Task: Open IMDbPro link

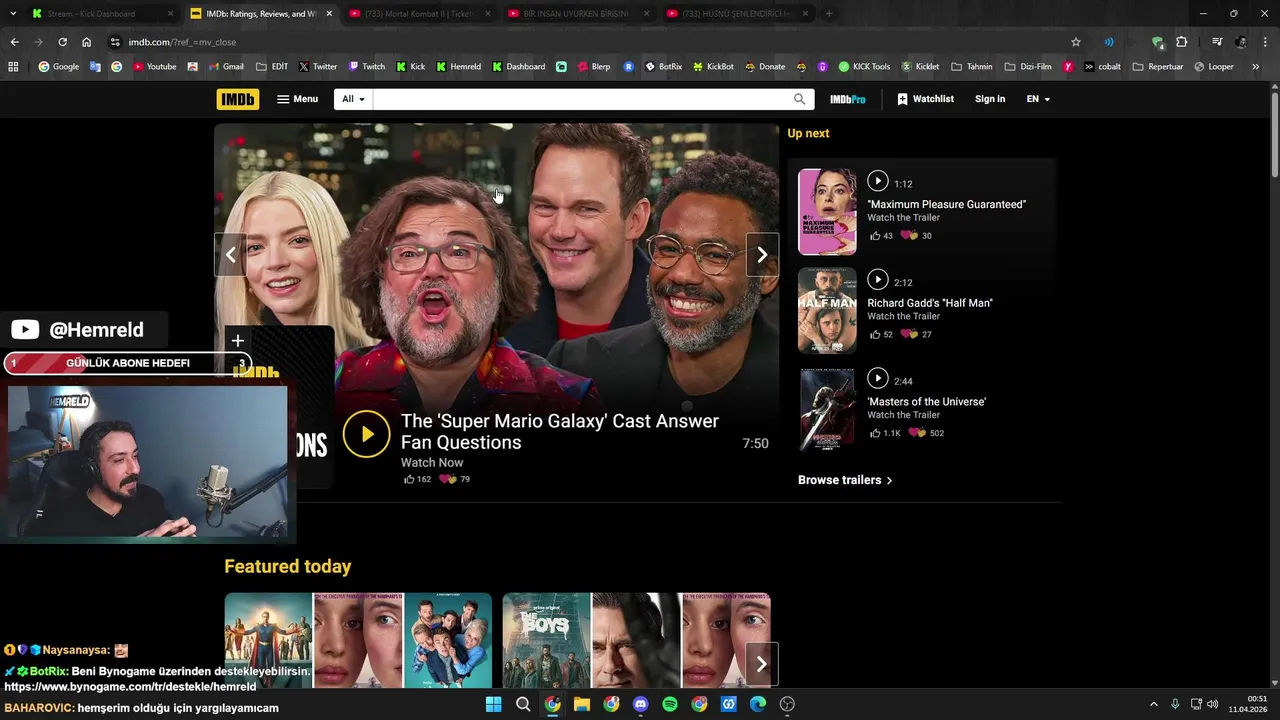Action: pyautogui.click(x=848, y=99)
